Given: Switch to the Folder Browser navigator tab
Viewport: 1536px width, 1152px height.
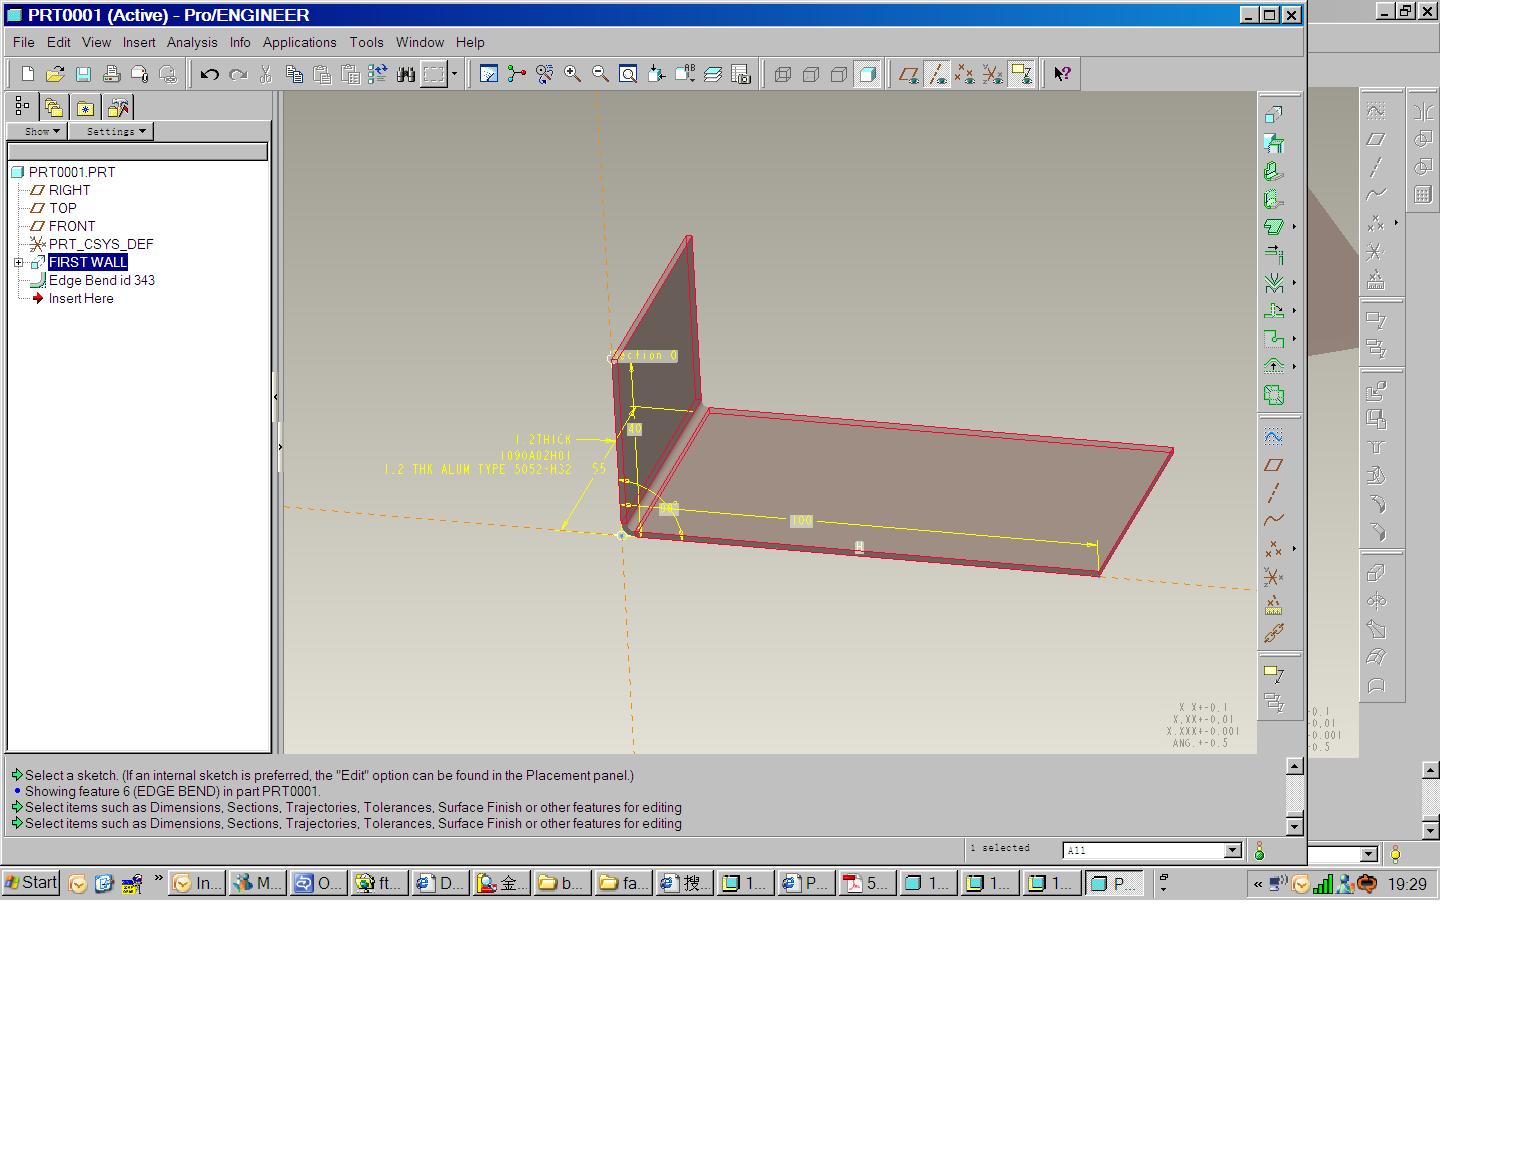Looking at the screenshot, I should pos(54,107).
